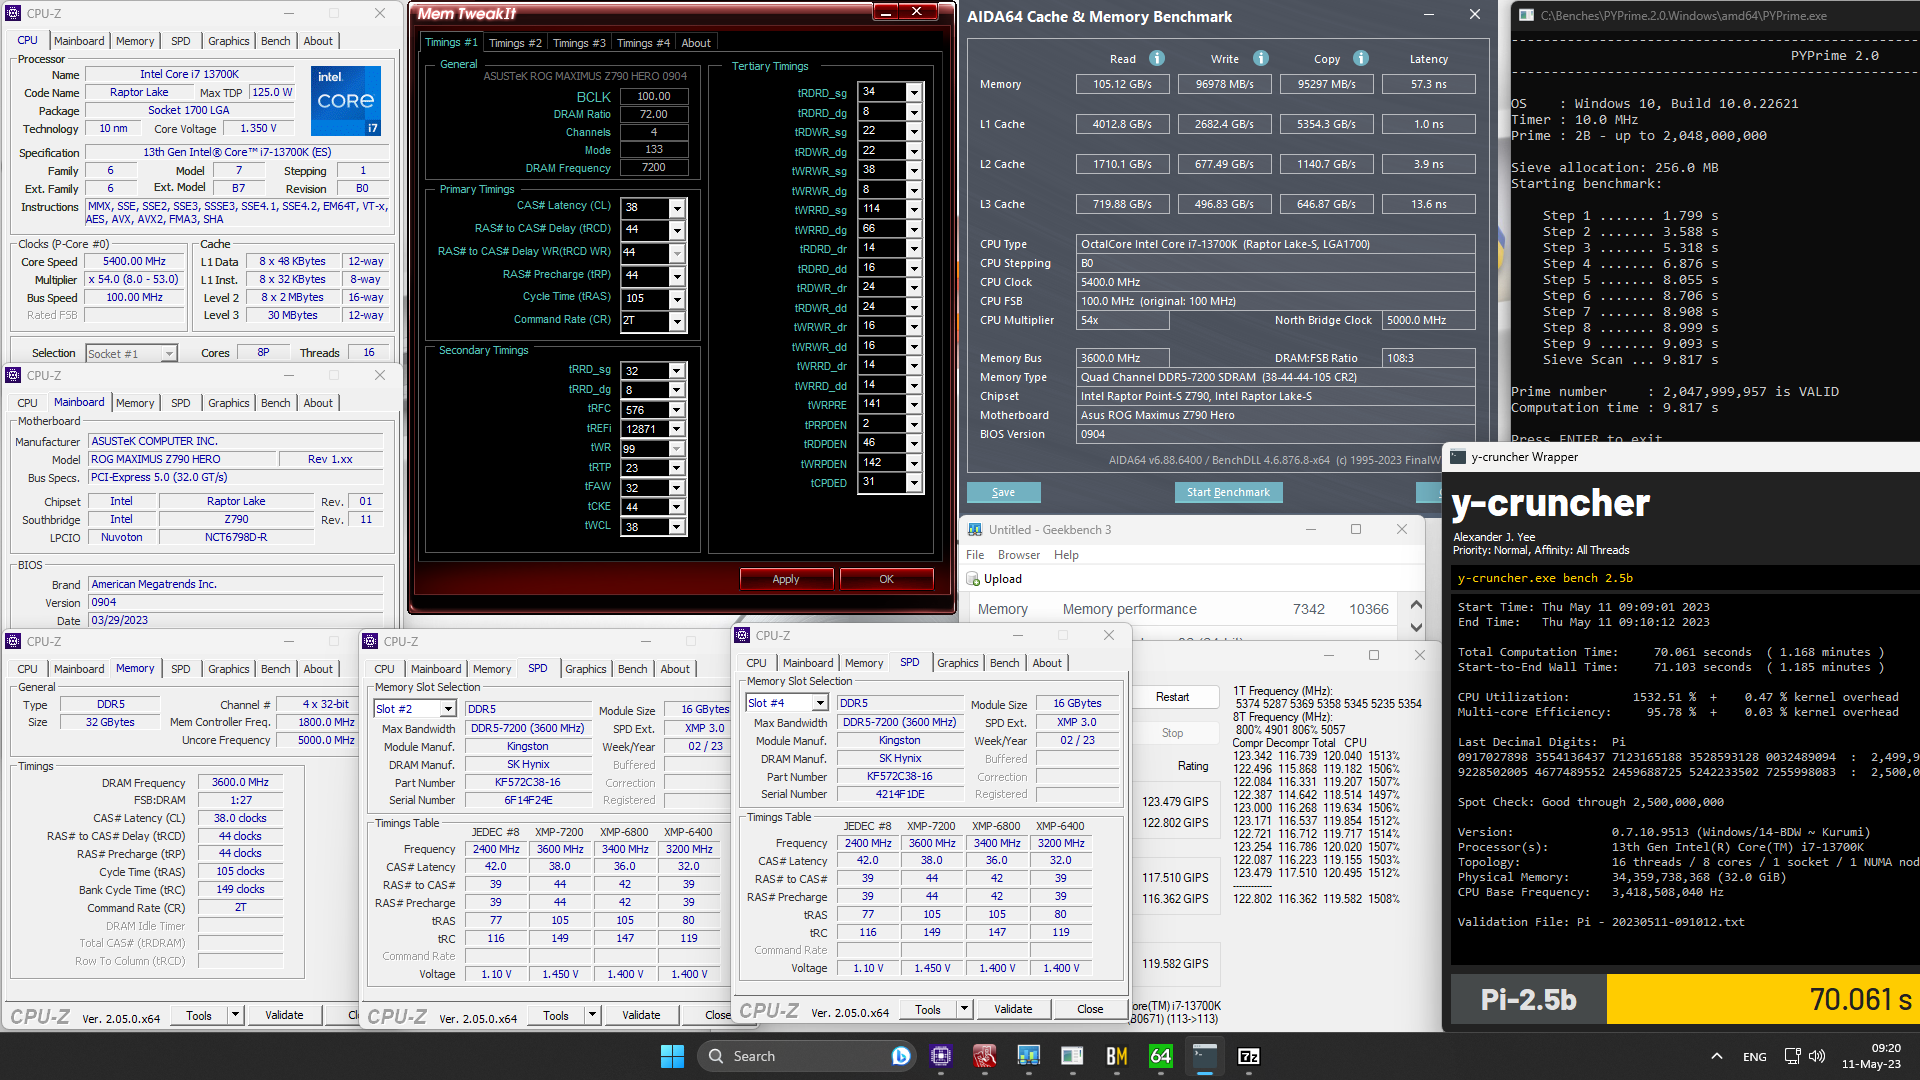Viewport: 1920px width, 1080px height.
Task: Click the y-cruncher Wrapper title bar icon
Action: coord(1458,457)
